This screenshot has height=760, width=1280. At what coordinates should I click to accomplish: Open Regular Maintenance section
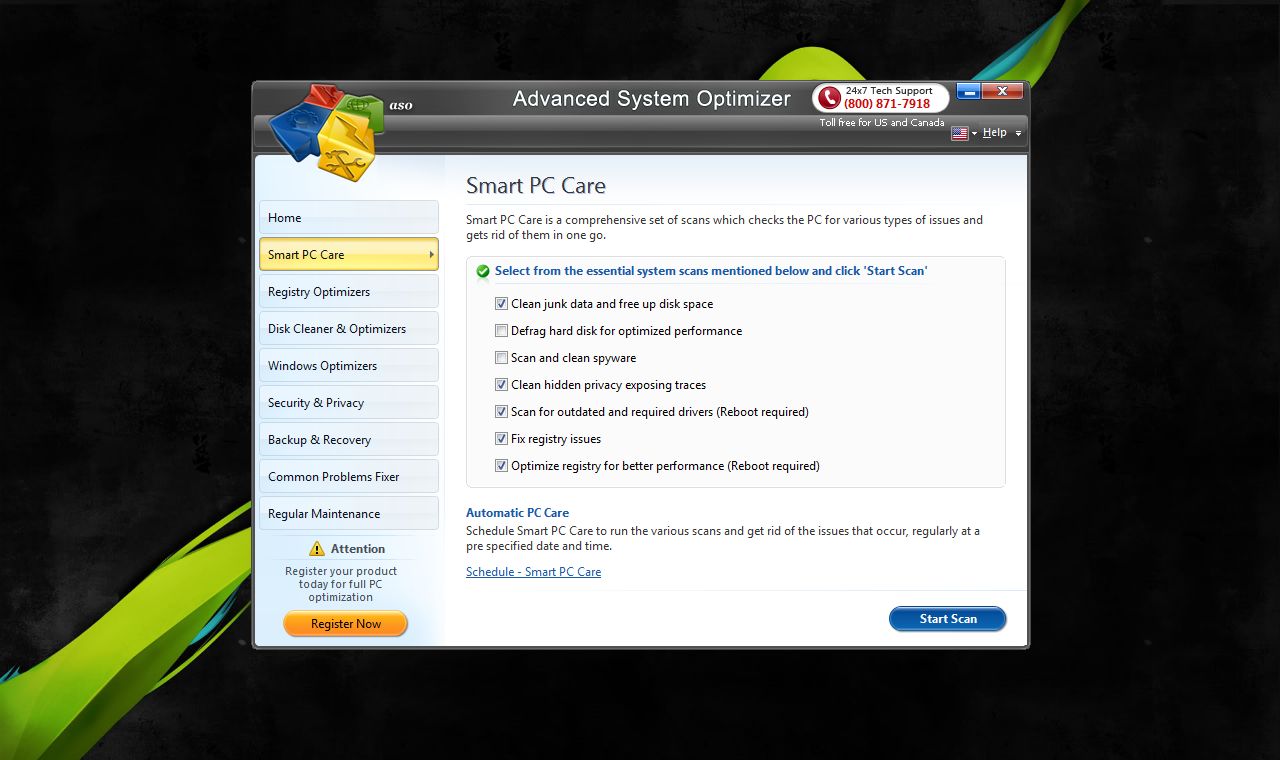pos(348,513)
